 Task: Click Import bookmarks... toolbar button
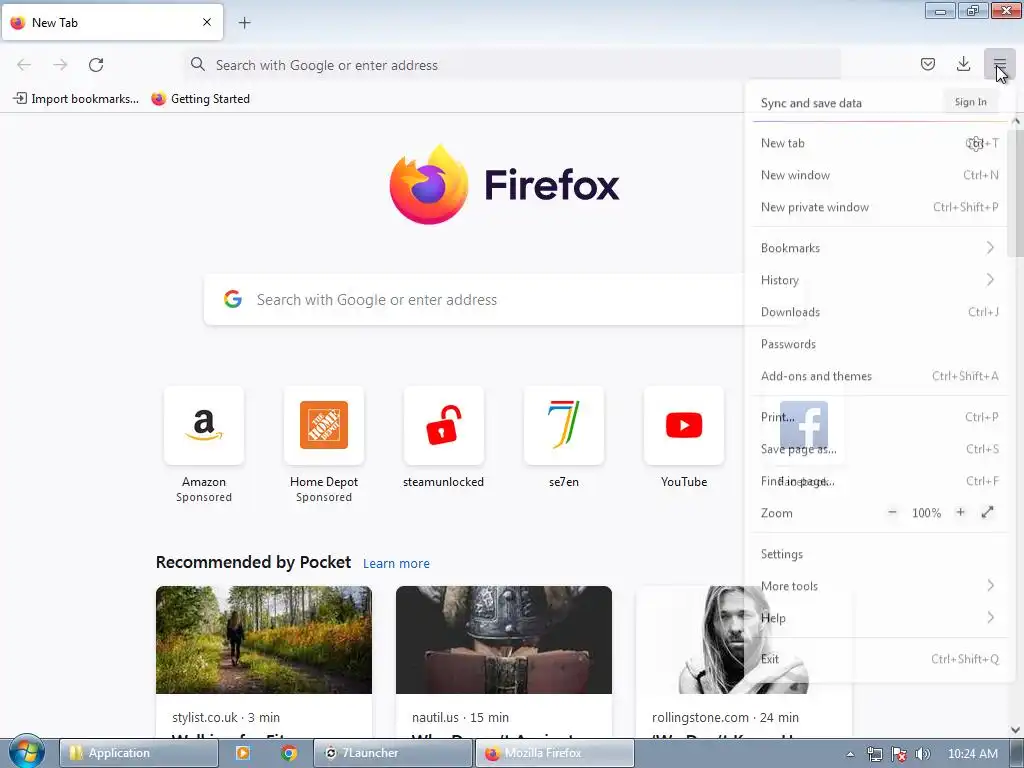pyautogui.click(x=76, y=99)
